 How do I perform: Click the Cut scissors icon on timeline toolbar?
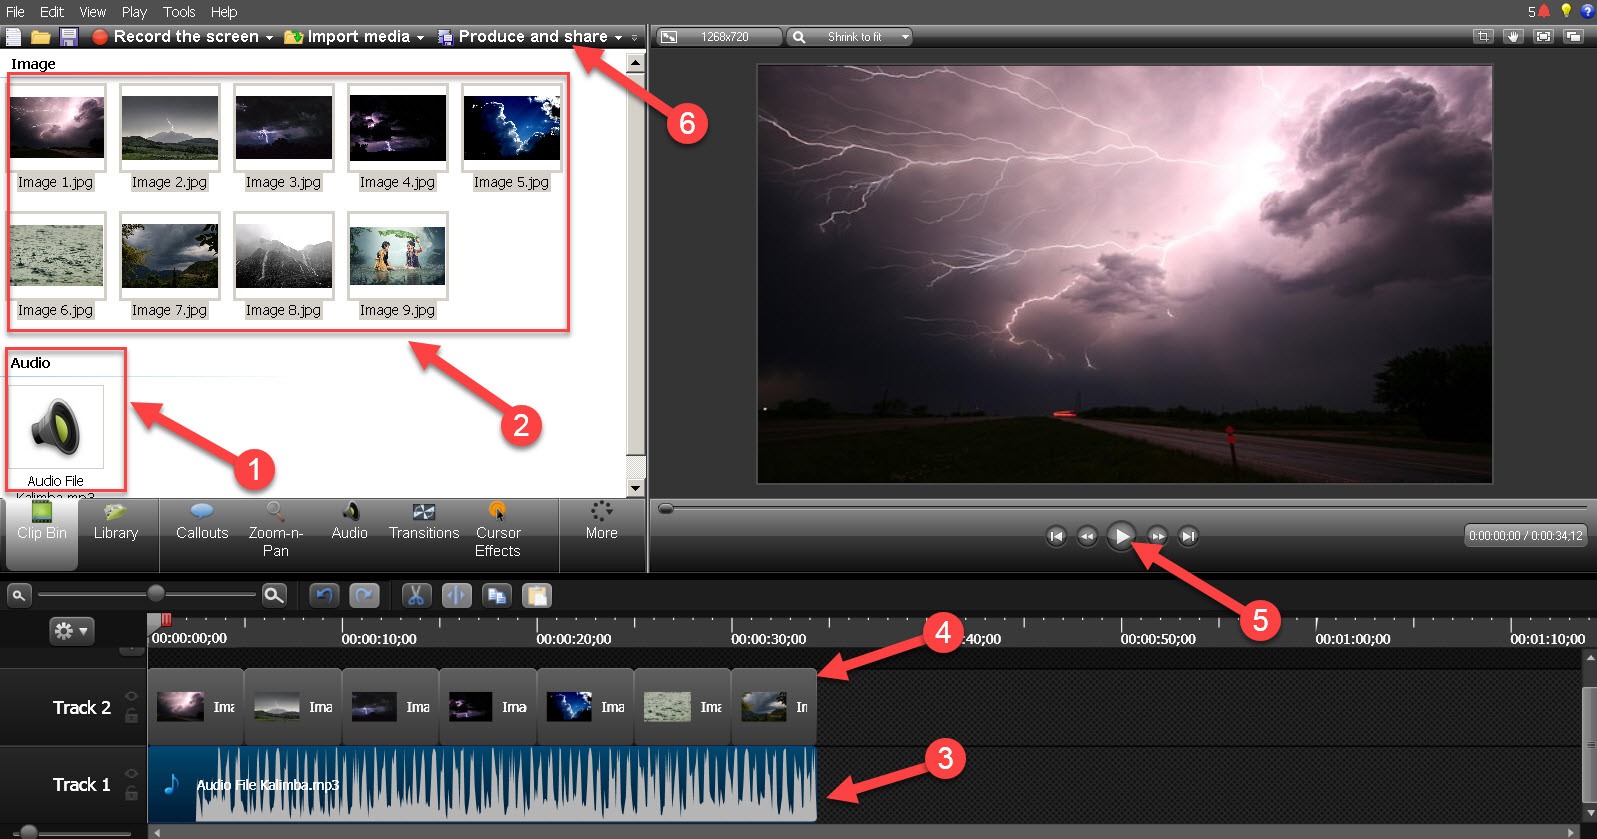(416, 596)
